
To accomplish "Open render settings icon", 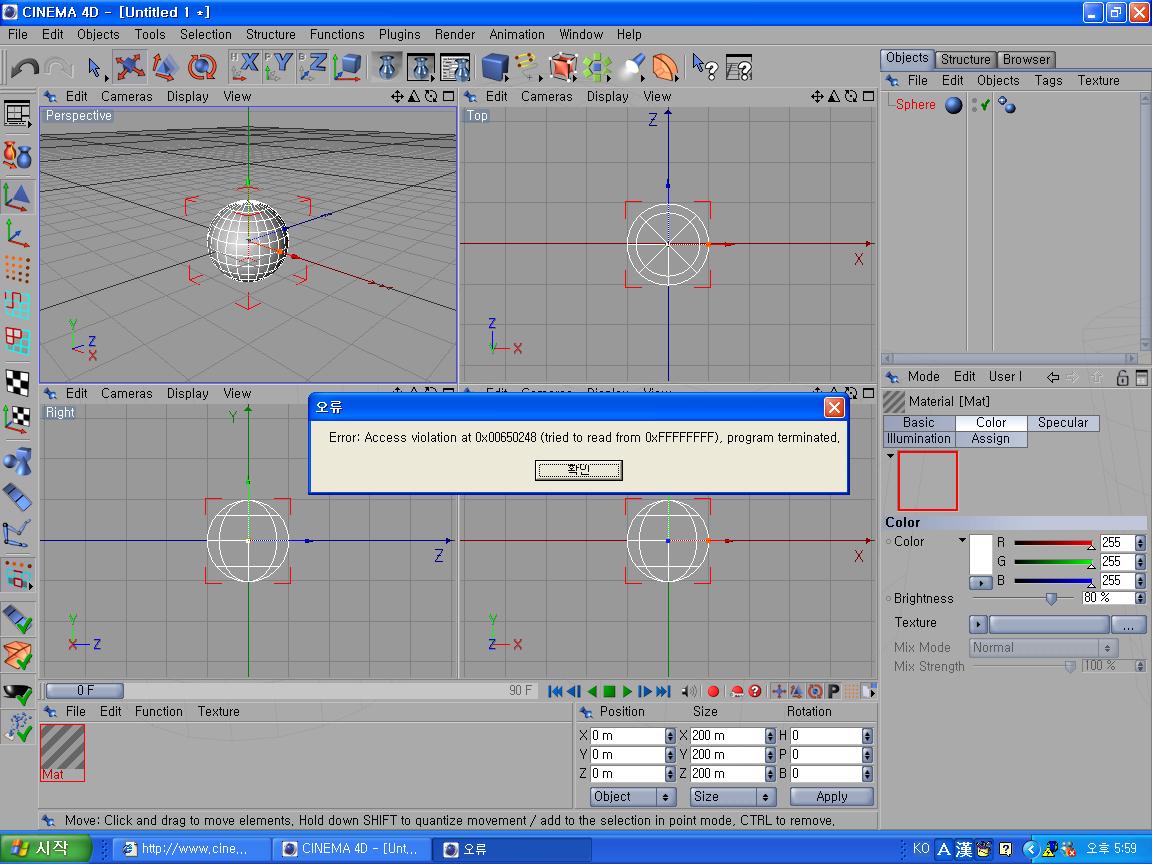I will point(456,67).
